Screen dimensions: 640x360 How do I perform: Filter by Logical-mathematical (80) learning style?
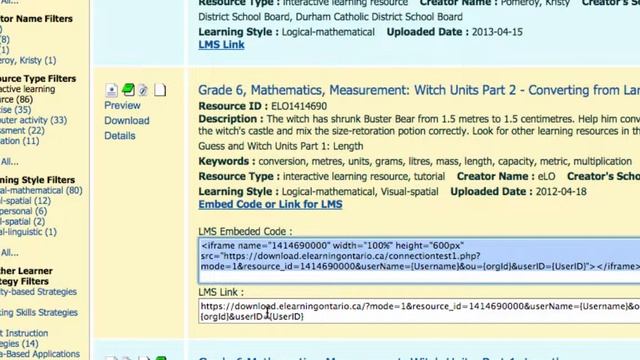coord(41,191)
